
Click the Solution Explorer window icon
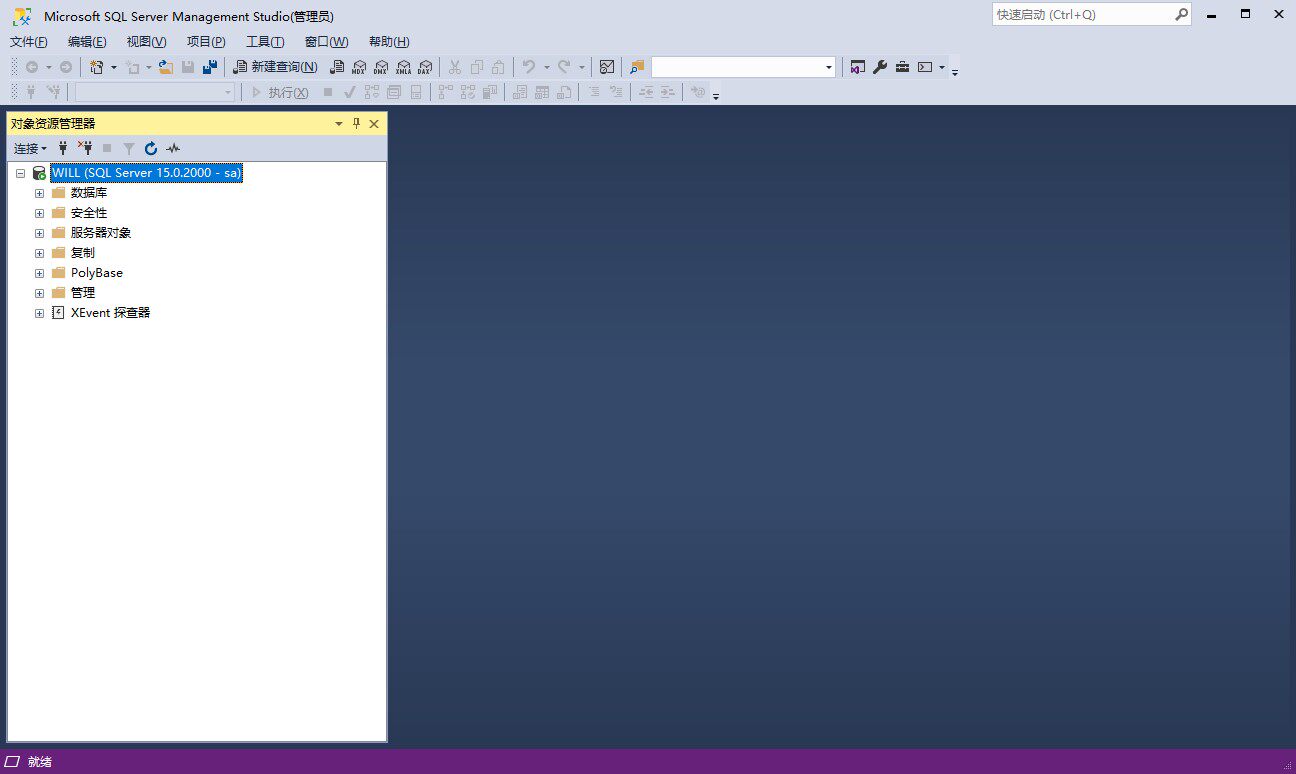pyautogui.click(x=857, y=67)
